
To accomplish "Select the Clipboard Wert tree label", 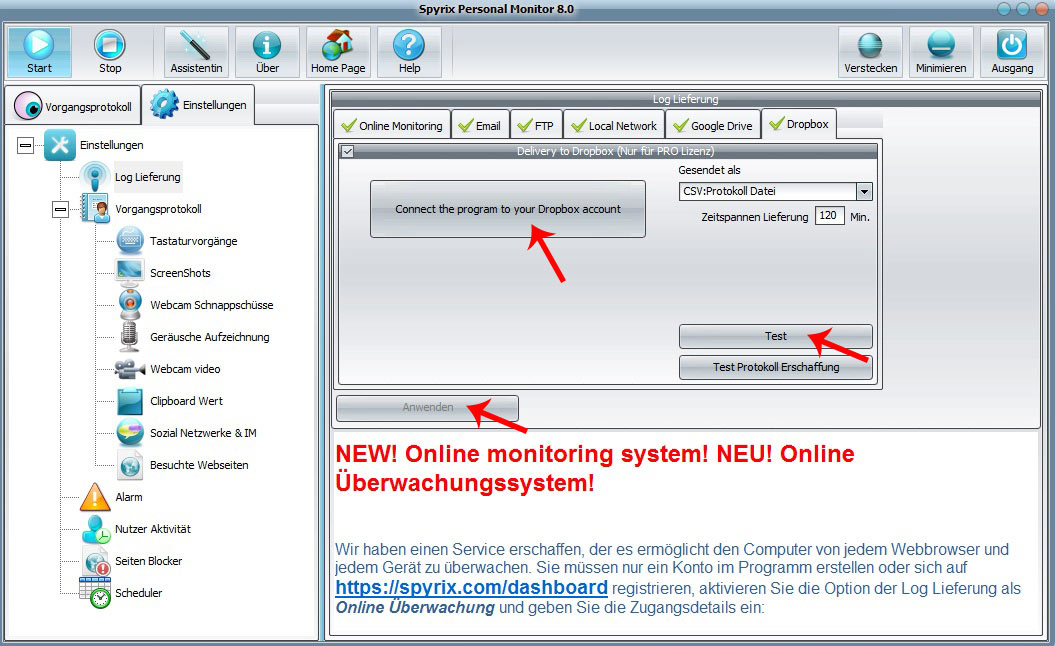I will coord(186,401).
